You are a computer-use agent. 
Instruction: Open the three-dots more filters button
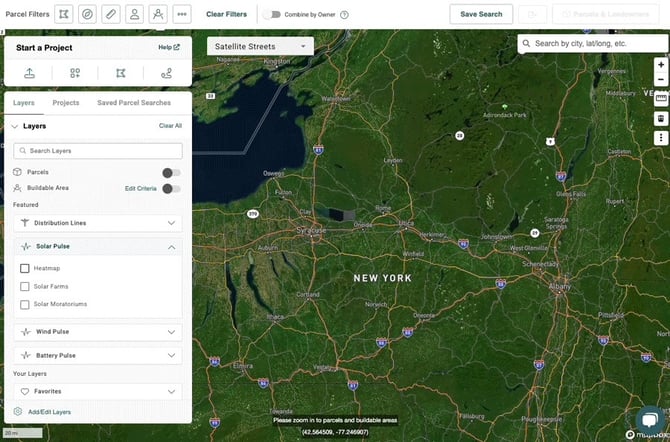point(181,14)
